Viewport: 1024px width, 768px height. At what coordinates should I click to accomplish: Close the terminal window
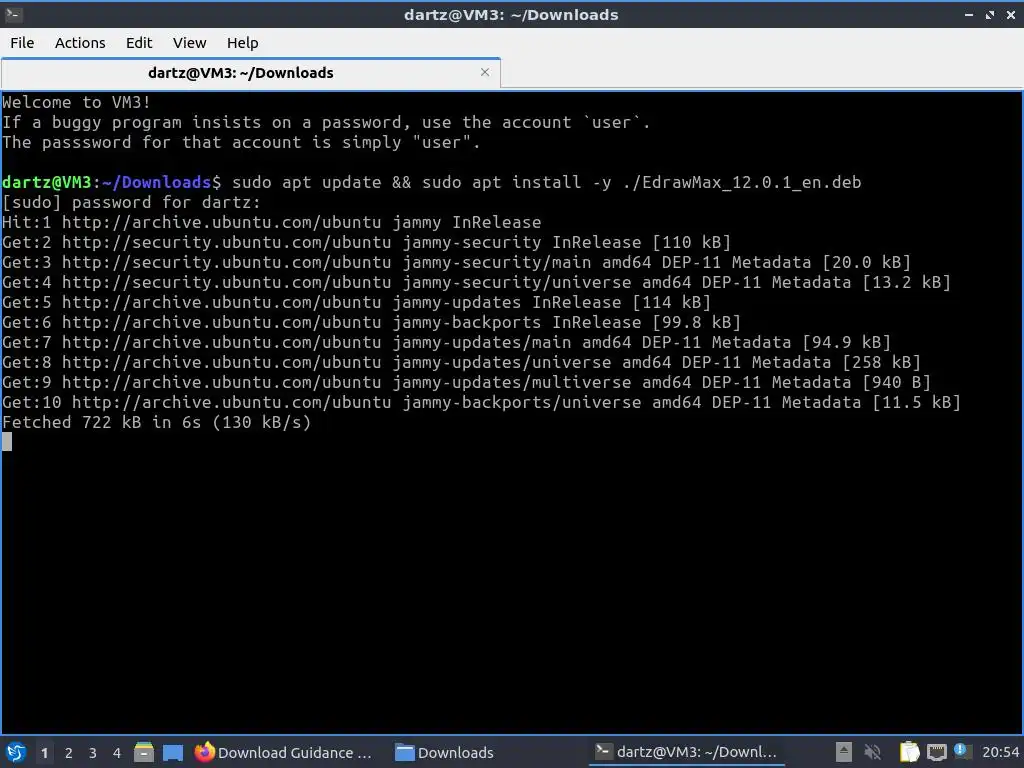coord(1011,15)
